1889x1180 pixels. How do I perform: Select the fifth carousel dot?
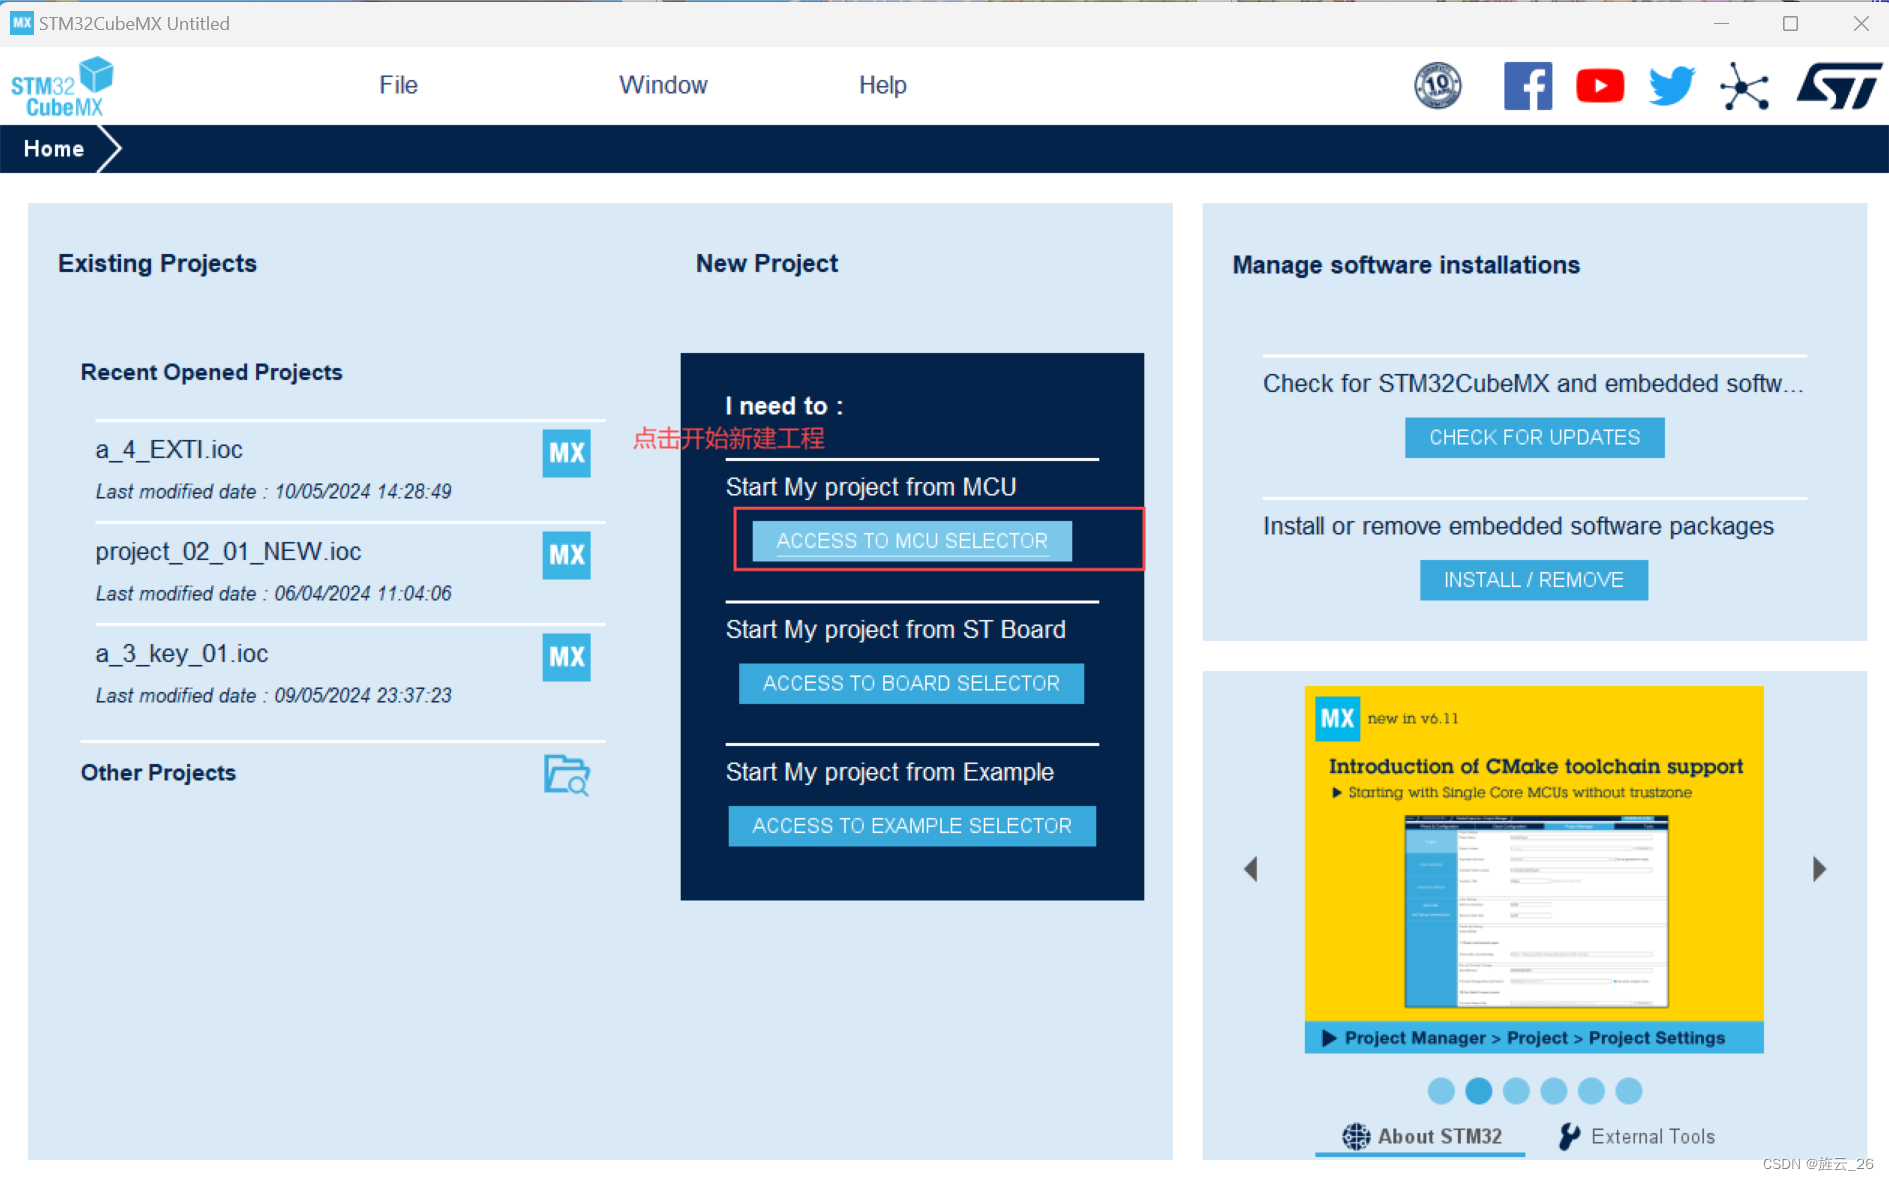[1591, 1091]
